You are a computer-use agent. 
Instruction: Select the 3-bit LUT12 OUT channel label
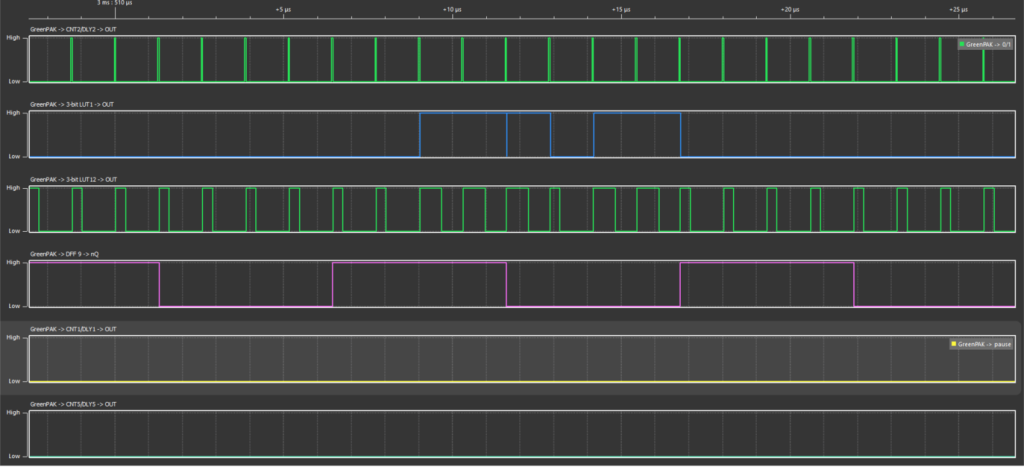pos(74,179)
